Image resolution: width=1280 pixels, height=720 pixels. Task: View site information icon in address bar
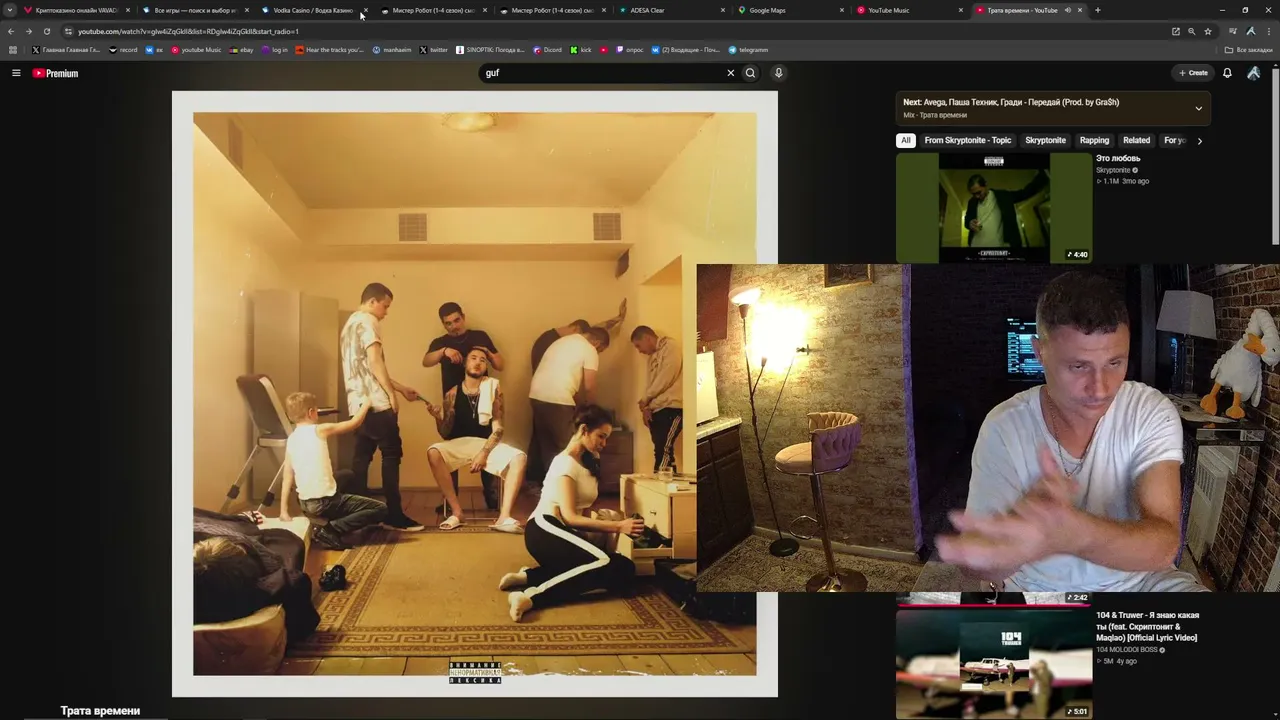[68, 31]
